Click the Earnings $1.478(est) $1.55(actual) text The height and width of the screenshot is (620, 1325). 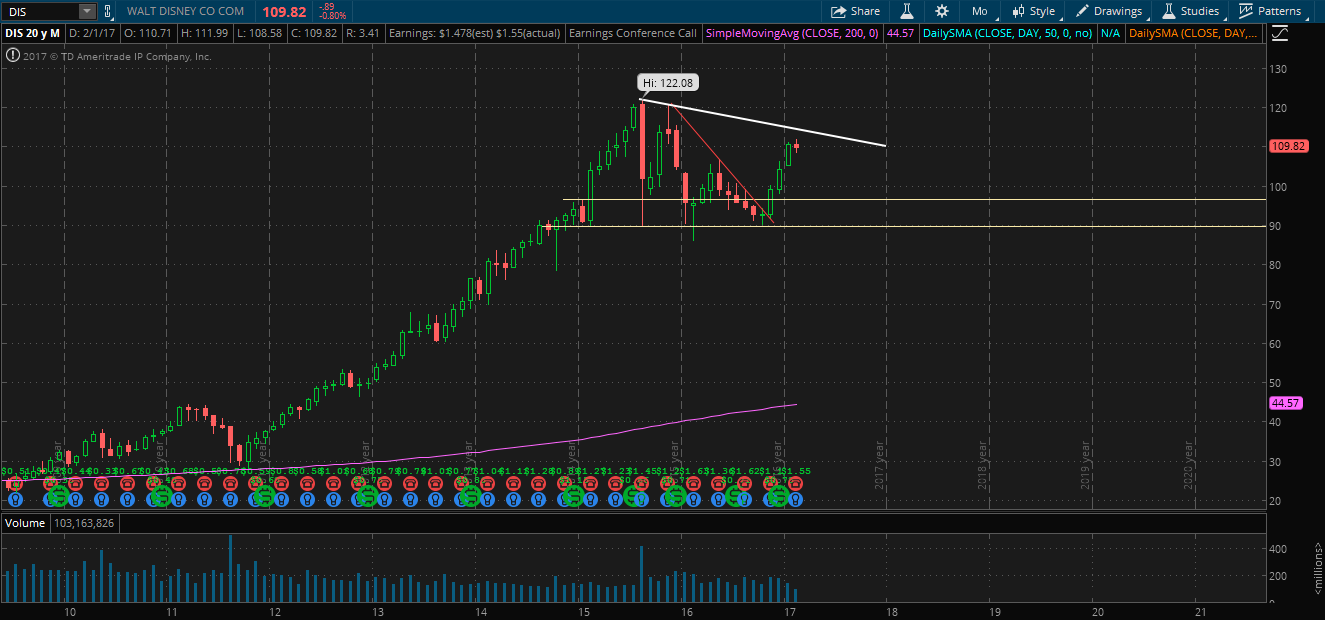click(x=475, y=33)
